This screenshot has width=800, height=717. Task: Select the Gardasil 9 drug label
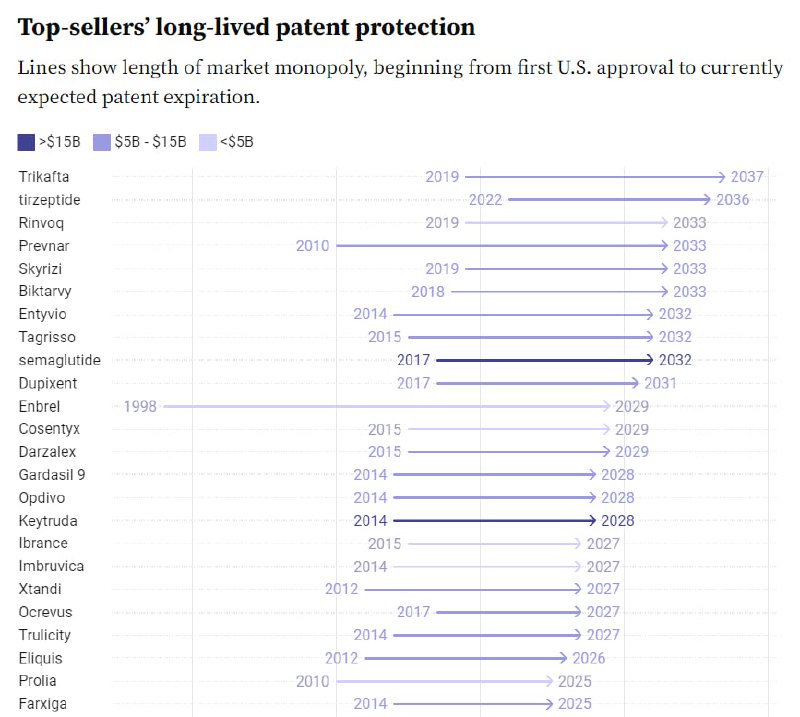pyautogui.click(x=52, y=475)
